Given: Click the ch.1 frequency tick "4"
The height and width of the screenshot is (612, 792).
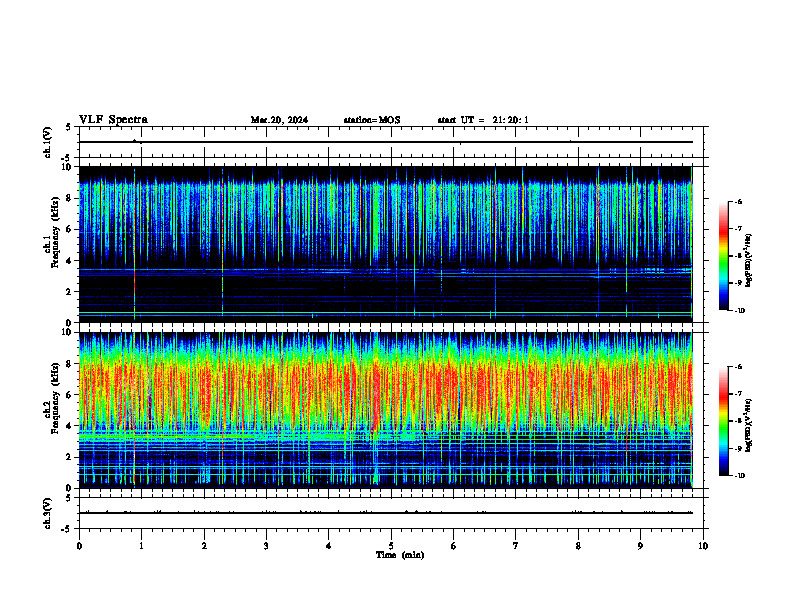Looking at the screenshot, I should [x=70, y=261].
